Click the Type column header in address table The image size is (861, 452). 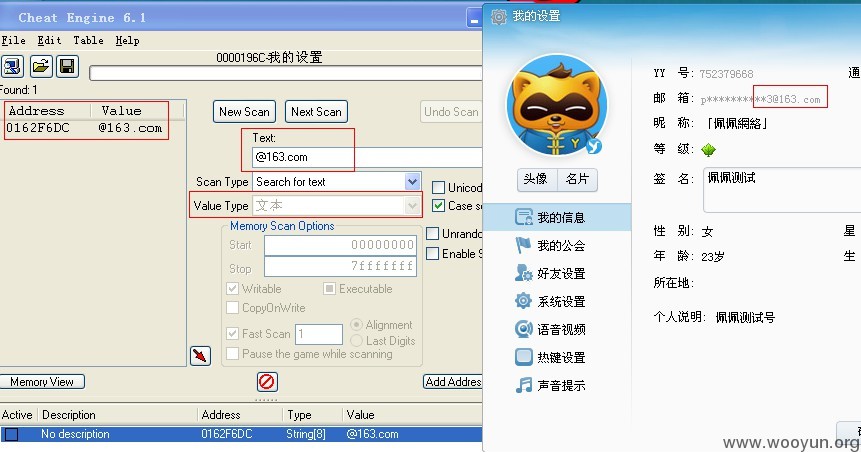(x=299, y=415)
